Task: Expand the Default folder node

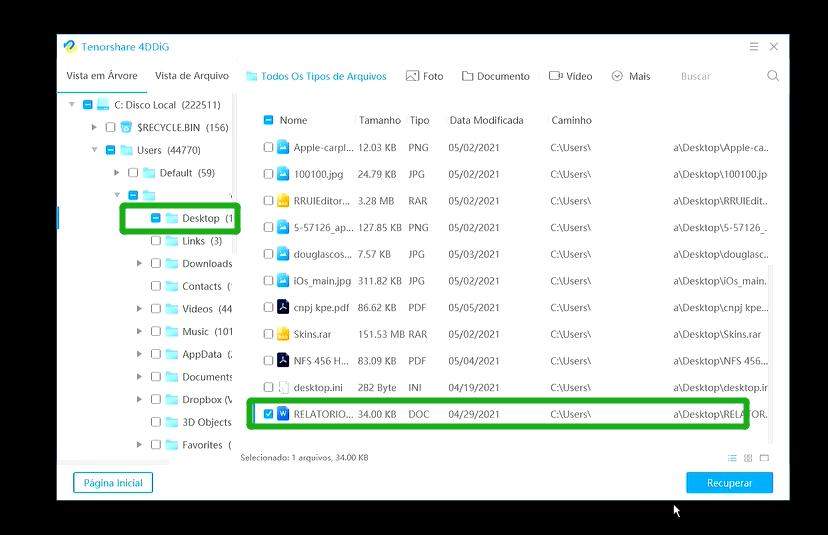Action: 117,173
